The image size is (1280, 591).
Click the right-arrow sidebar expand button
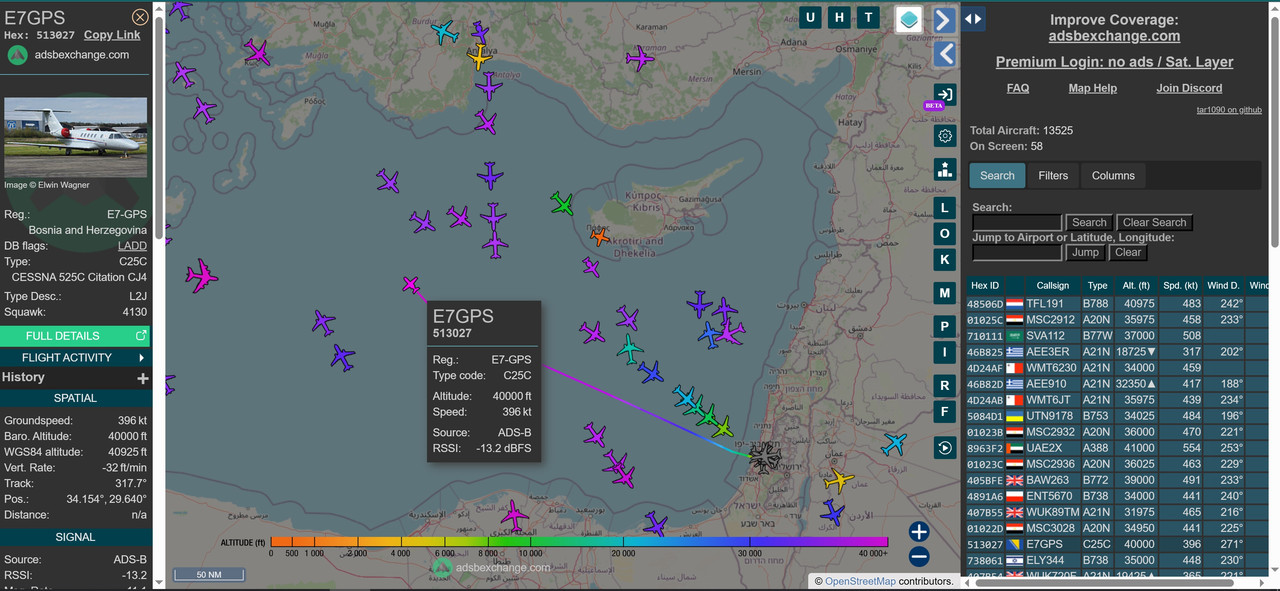(943, 20)
